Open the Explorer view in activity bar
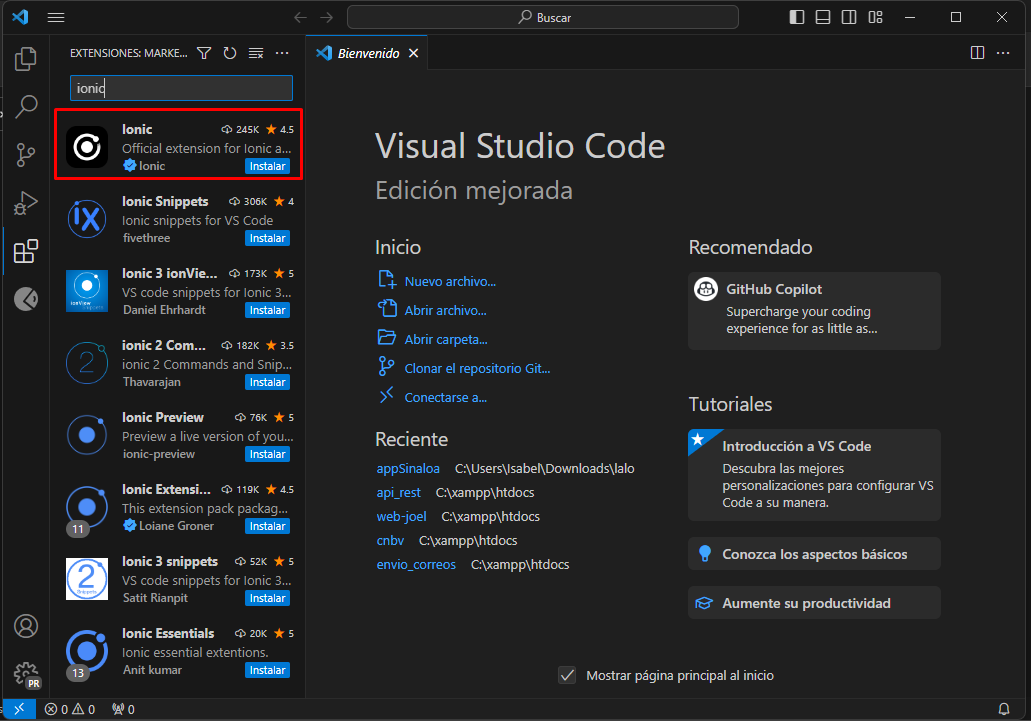This screenshot has height=721, width=1031. click(x=26, y=59)
